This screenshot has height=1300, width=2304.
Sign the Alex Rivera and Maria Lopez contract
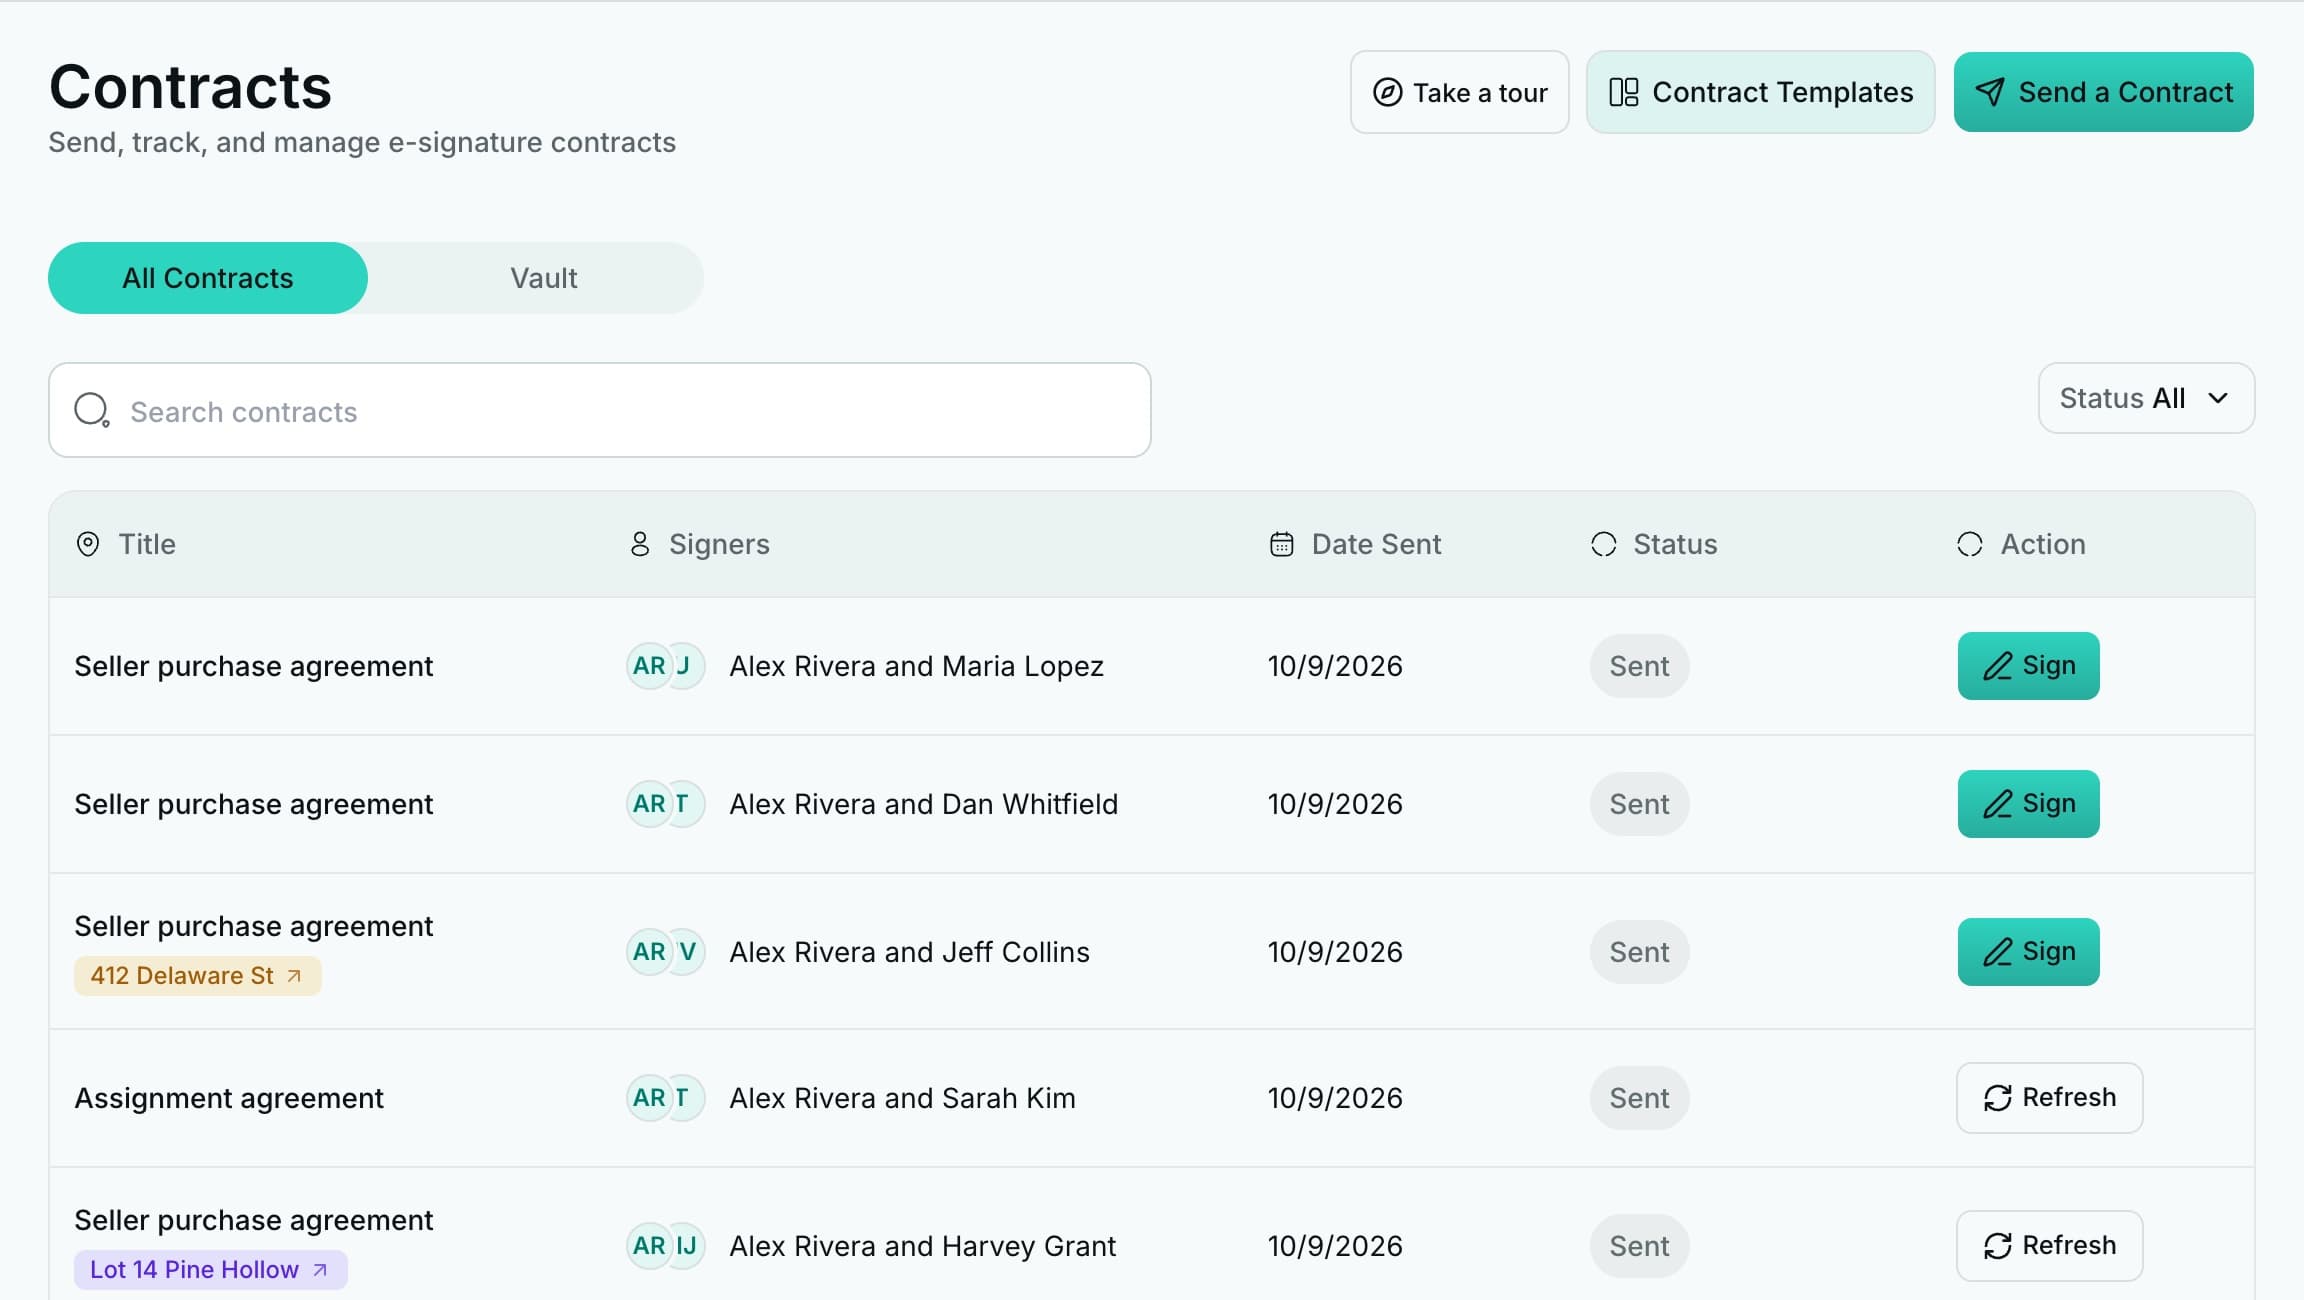pos(2028,666)
